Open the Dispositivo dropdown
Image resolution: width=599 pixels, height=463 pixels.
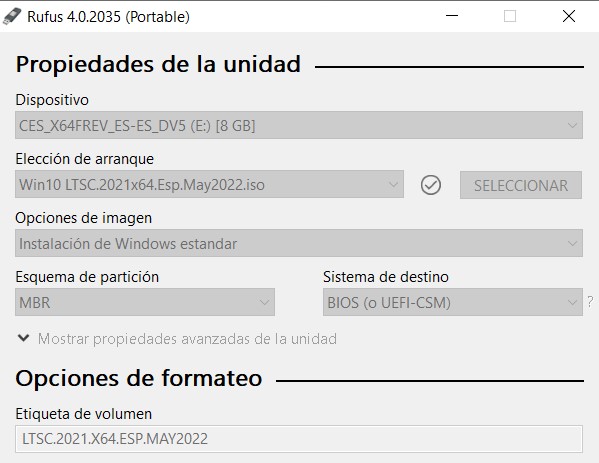tap(299, 125)
